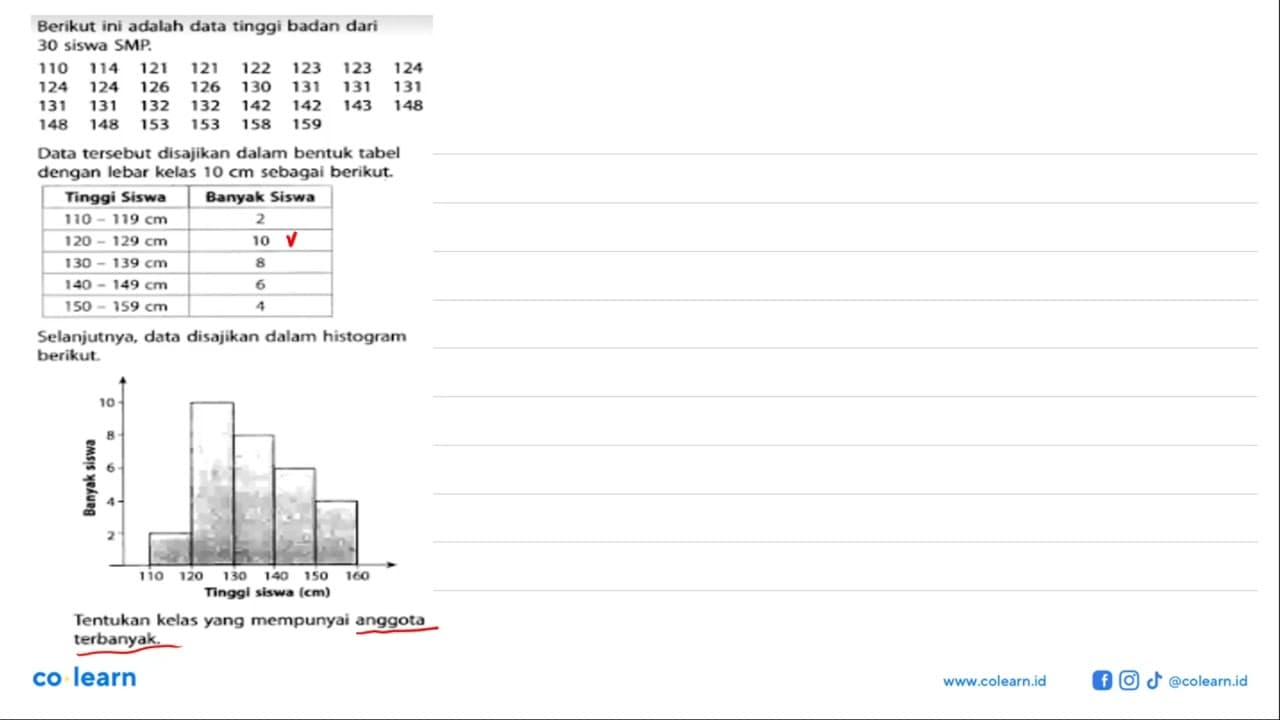Screen dimensions: 1280x720
Task: Click the histogram bar between 140 and 150
Action: (x=295, y=516)
